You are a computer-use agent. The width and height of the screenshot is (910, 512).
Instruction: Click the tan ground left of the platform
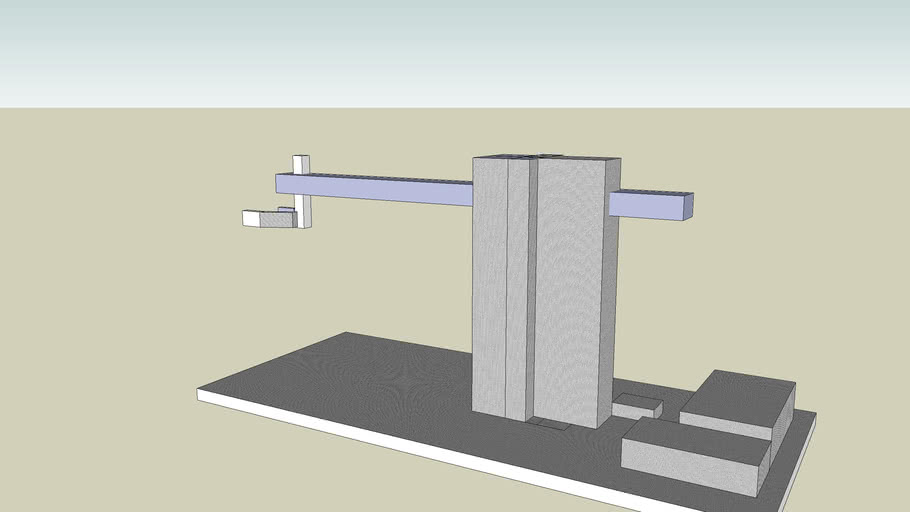[100, 350]
